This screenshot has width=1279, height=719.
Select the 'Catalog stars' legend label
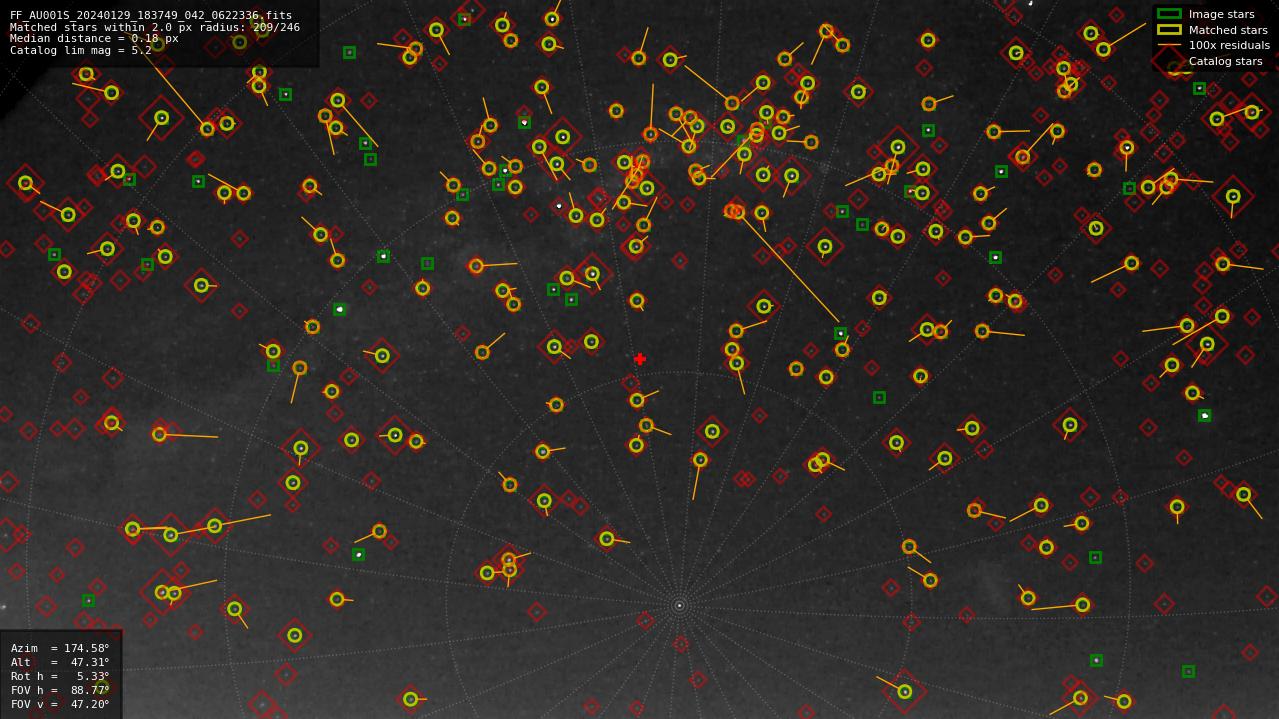[x=1225, y=61]
